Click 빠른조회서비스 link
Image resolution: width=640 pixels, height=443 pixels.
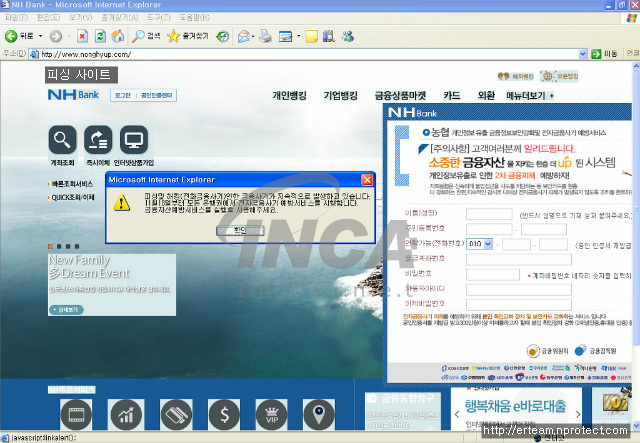tap(72, 184)
